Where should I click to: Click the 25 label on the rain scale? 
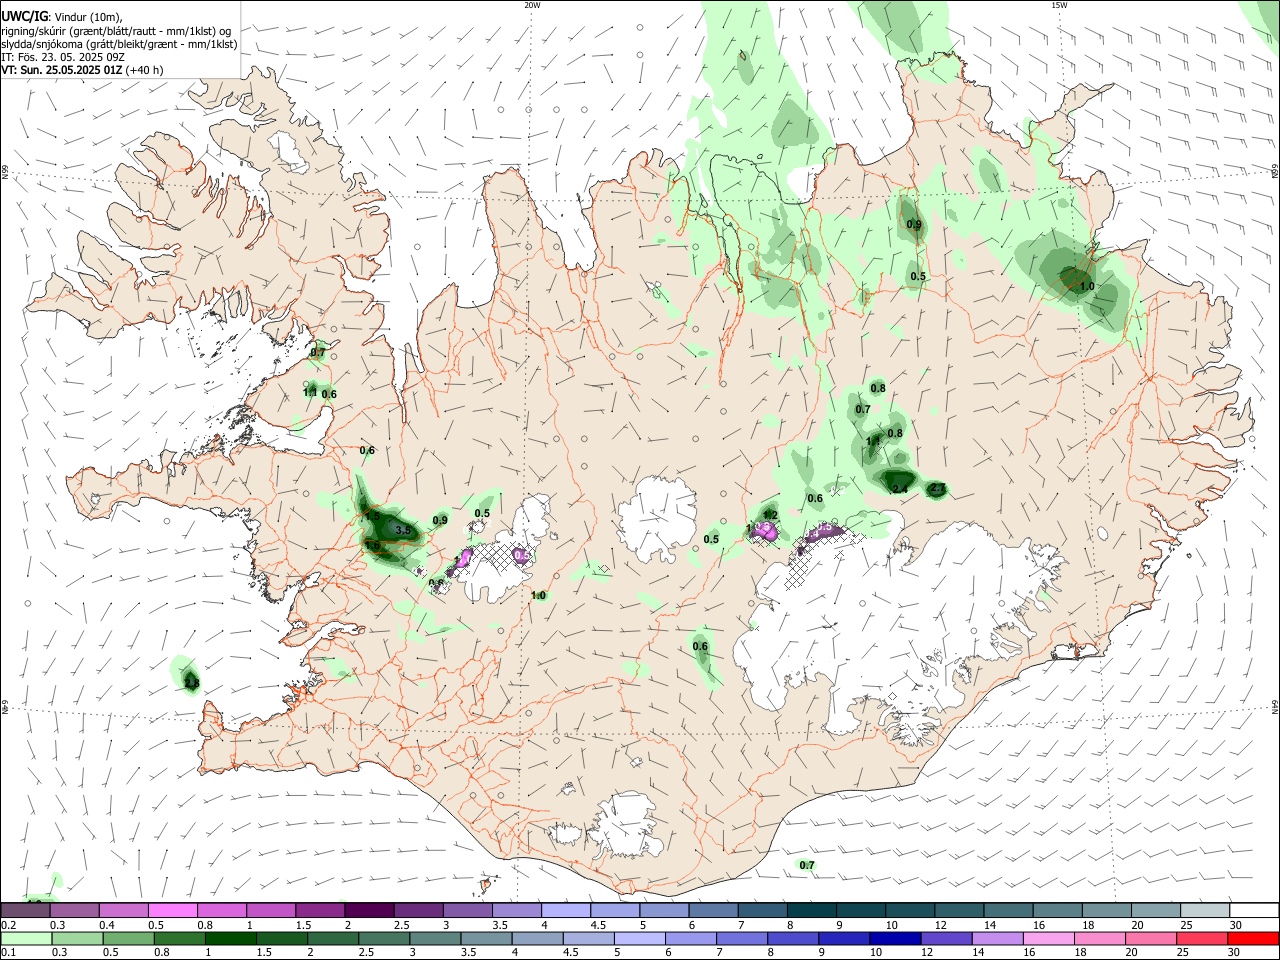click(x=1185, y=953)
